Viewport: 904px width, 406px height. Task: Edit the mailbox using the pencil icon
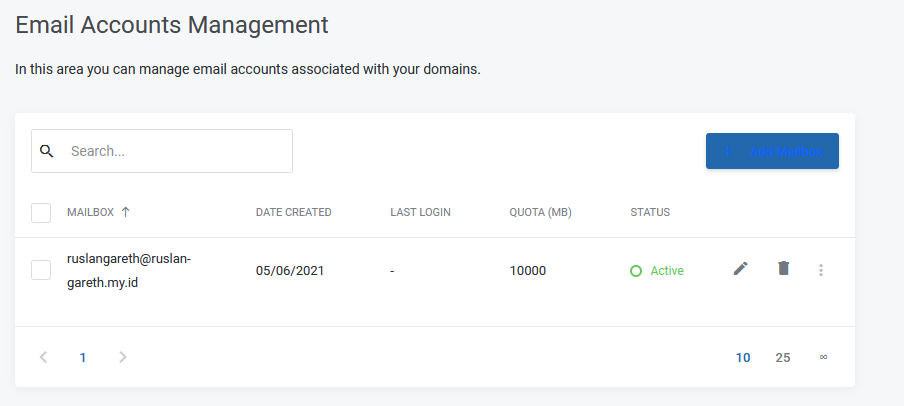[740, 269]
